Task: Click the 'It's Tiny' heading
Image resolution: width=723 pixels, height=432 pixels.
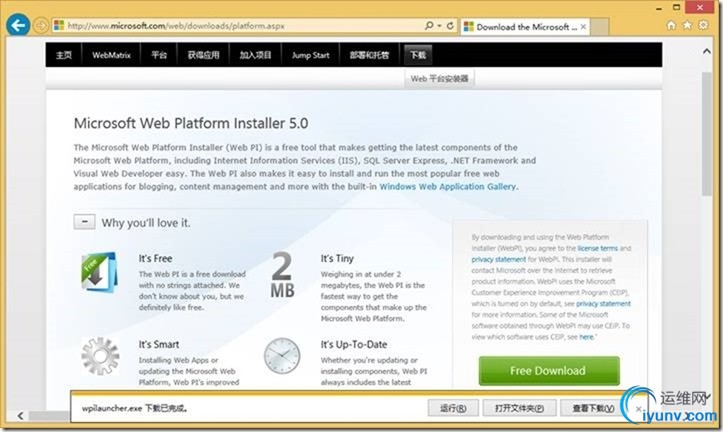Action: [337, 258]
